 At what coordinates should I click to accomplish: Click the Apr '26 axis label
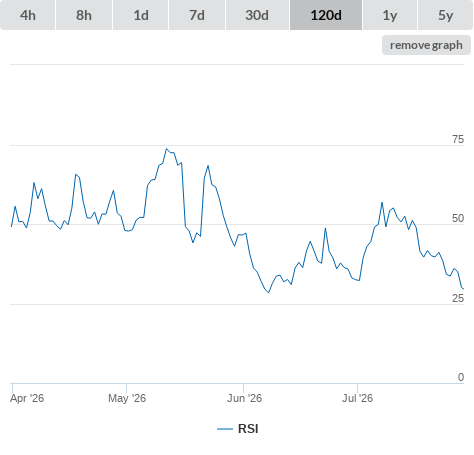[x=27, y=398]
